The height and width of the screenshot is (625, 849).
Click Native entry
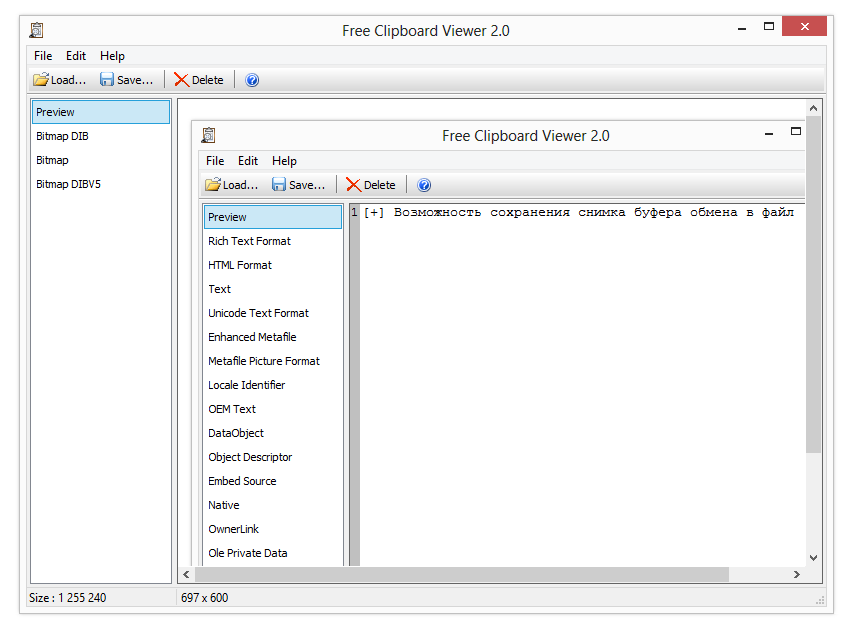(x=273, y=505)
